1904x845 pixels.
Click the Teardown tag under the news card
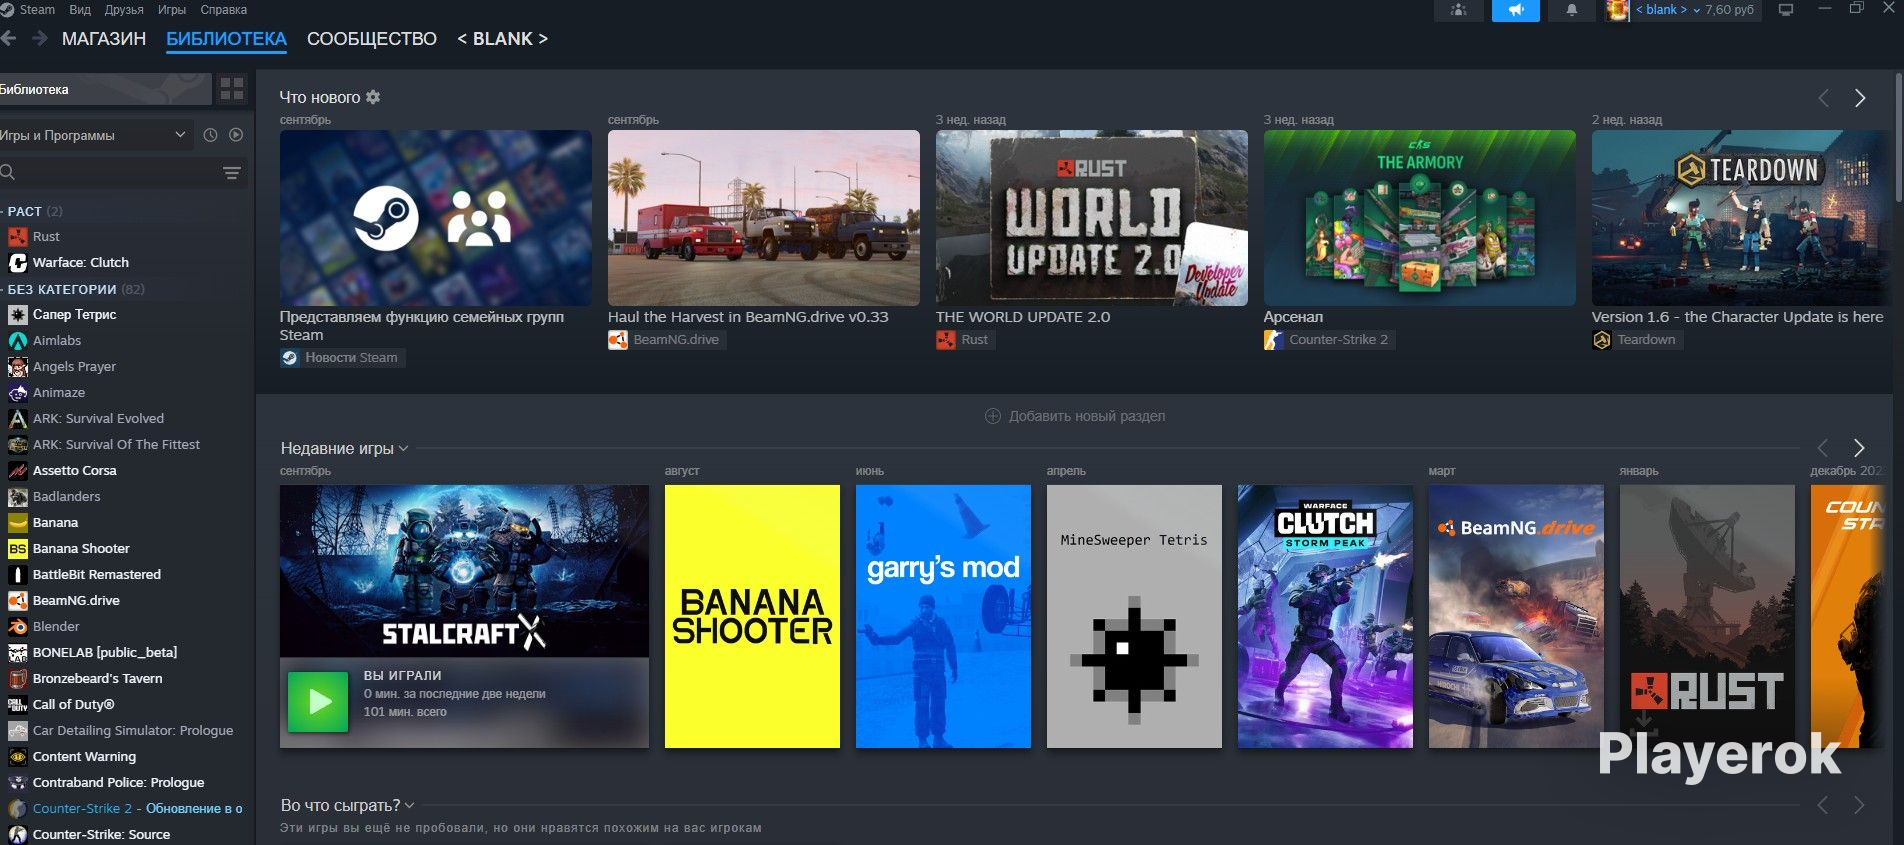pos(1636,340)
